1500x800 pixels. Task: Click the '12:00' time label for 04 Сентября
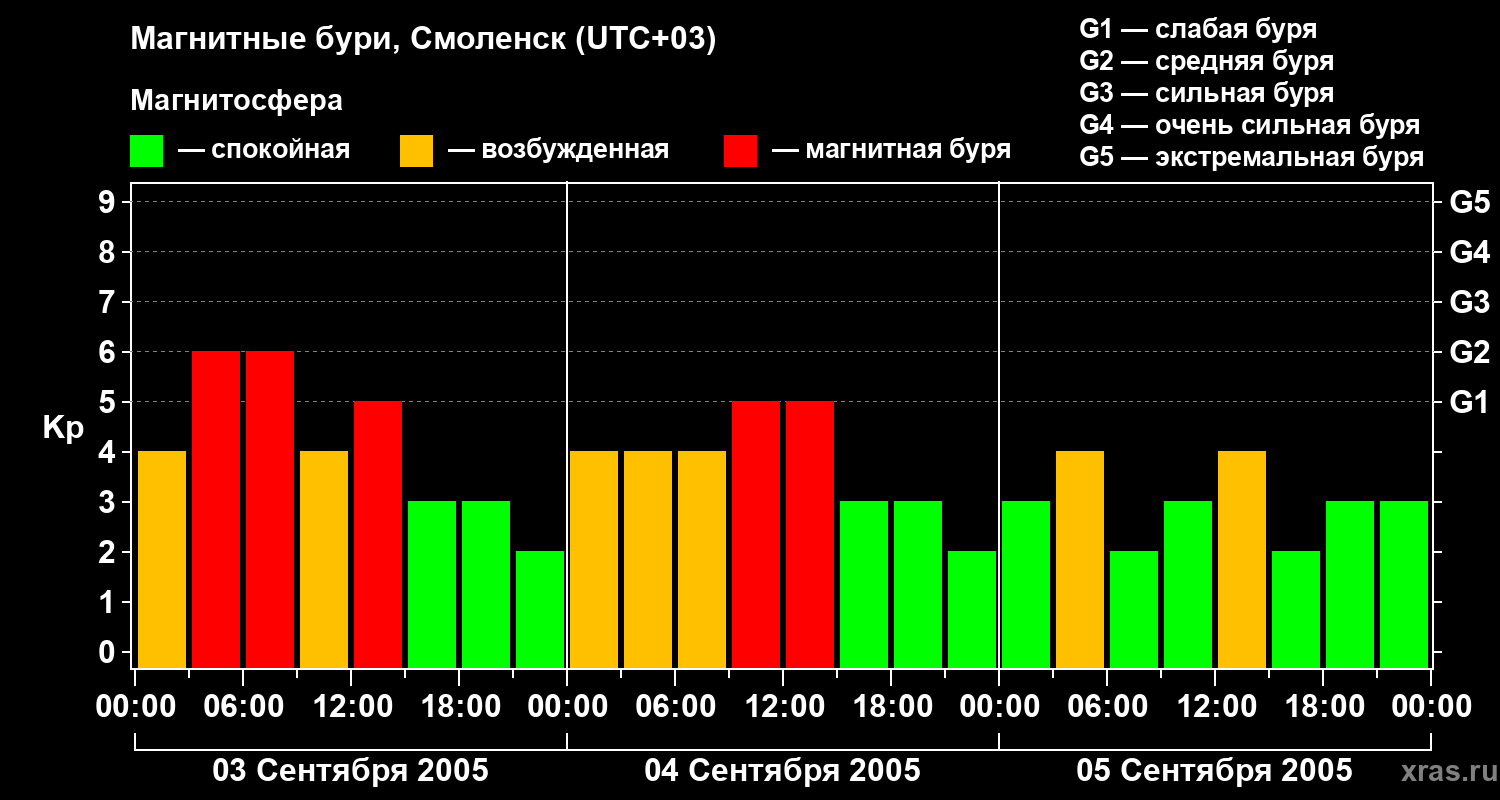coord(783,707)
